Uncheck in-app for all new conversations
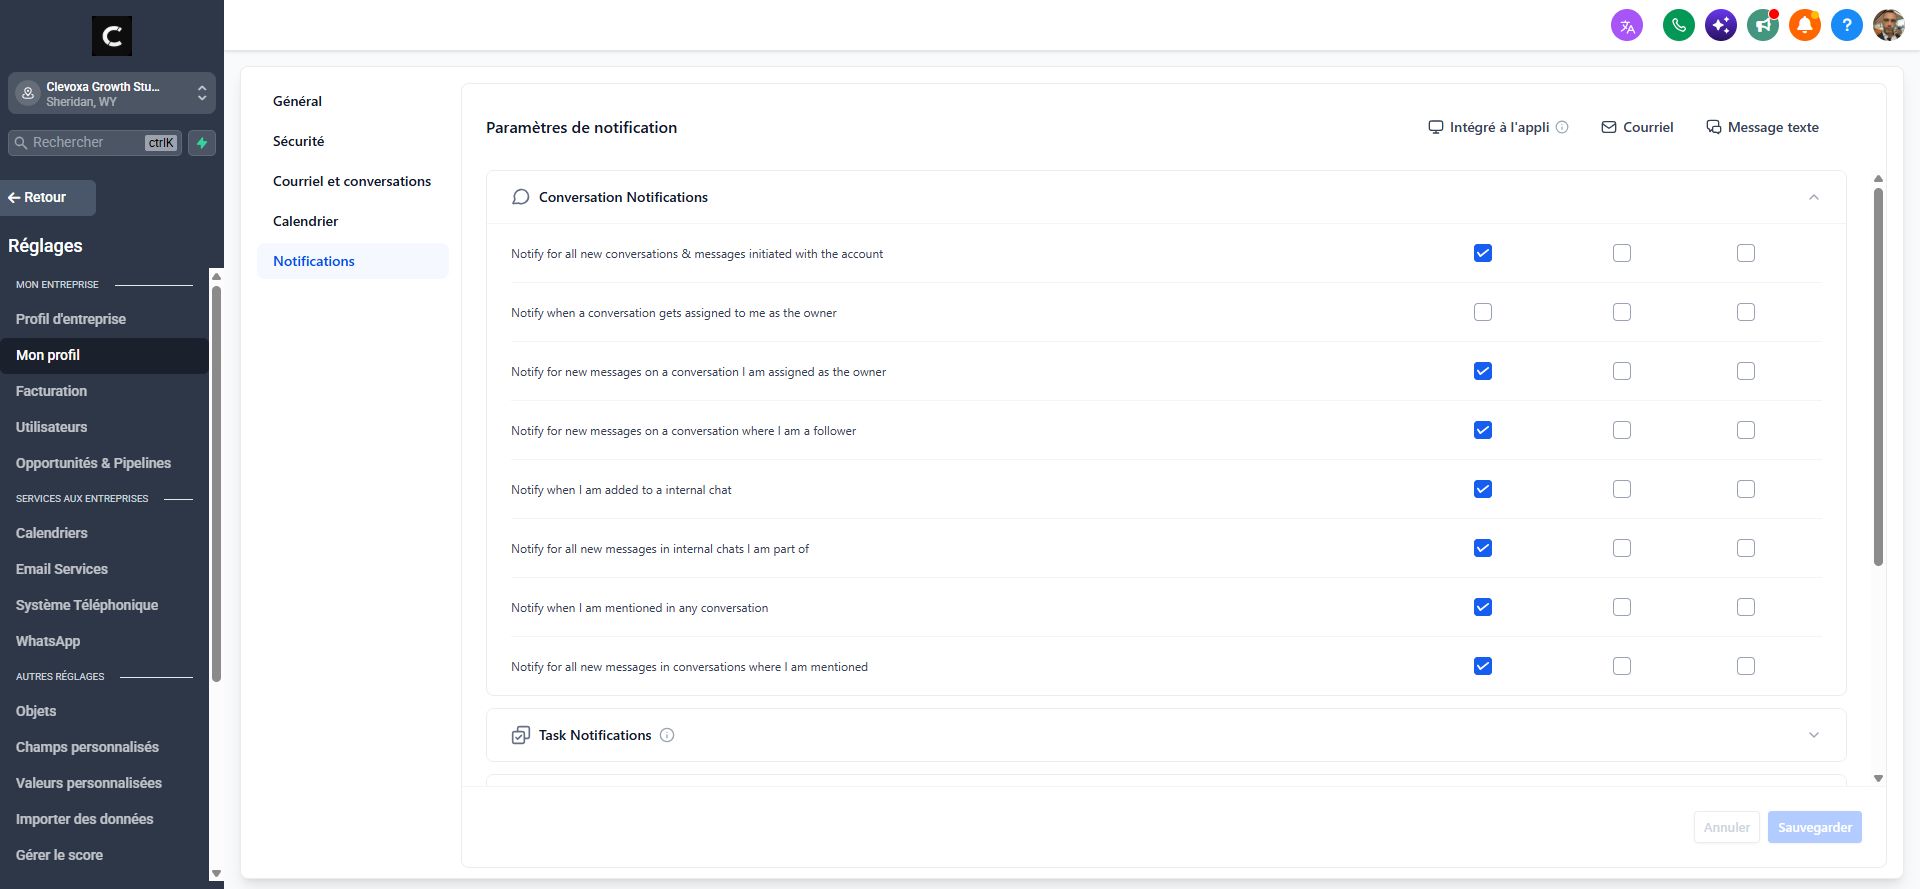 tap(1483, 253)
